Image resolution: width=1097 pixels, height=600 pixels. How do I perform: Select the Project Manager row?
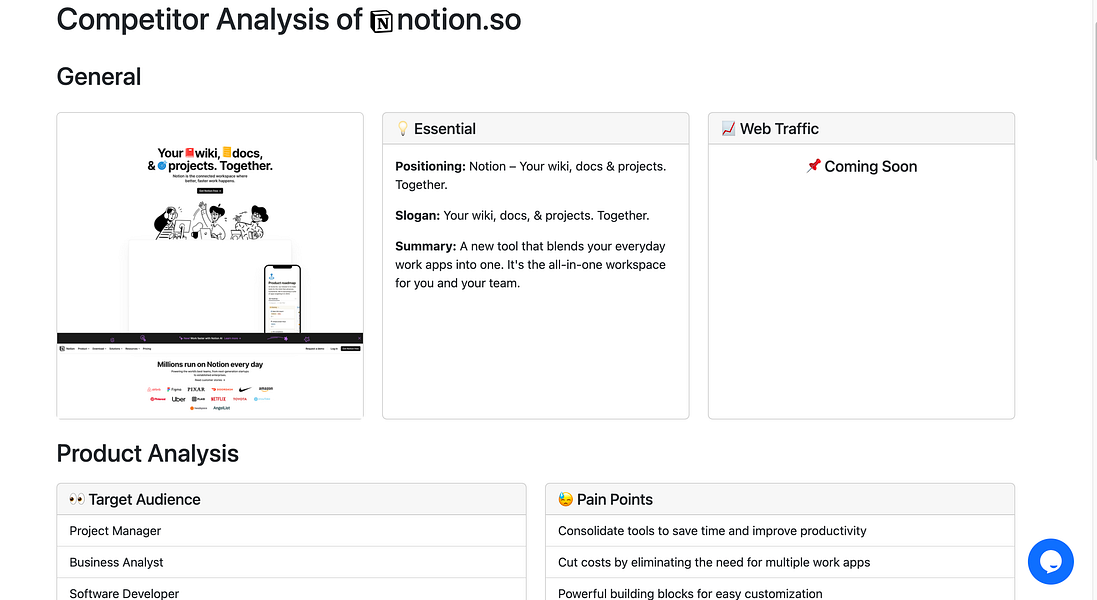pos(292,531)
